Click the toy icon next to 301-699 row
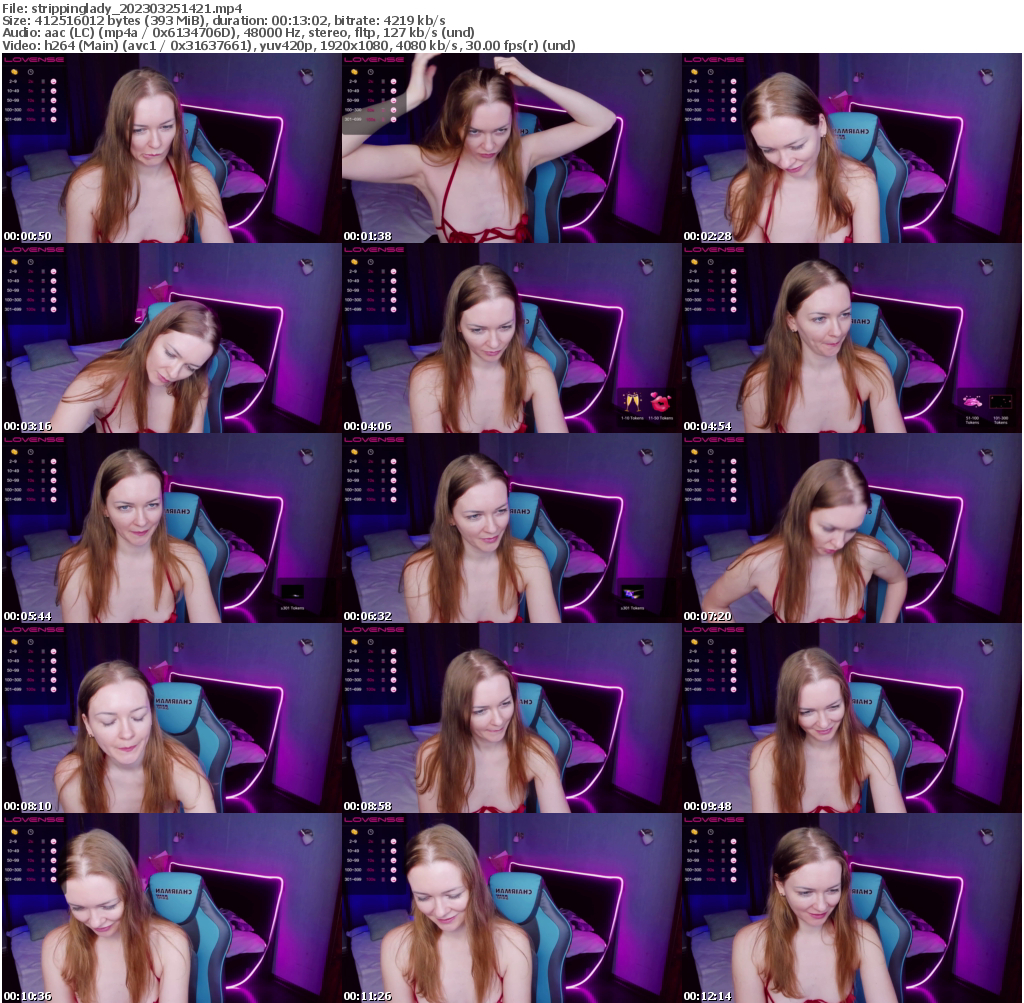1024x1003 pixels. 53,118
